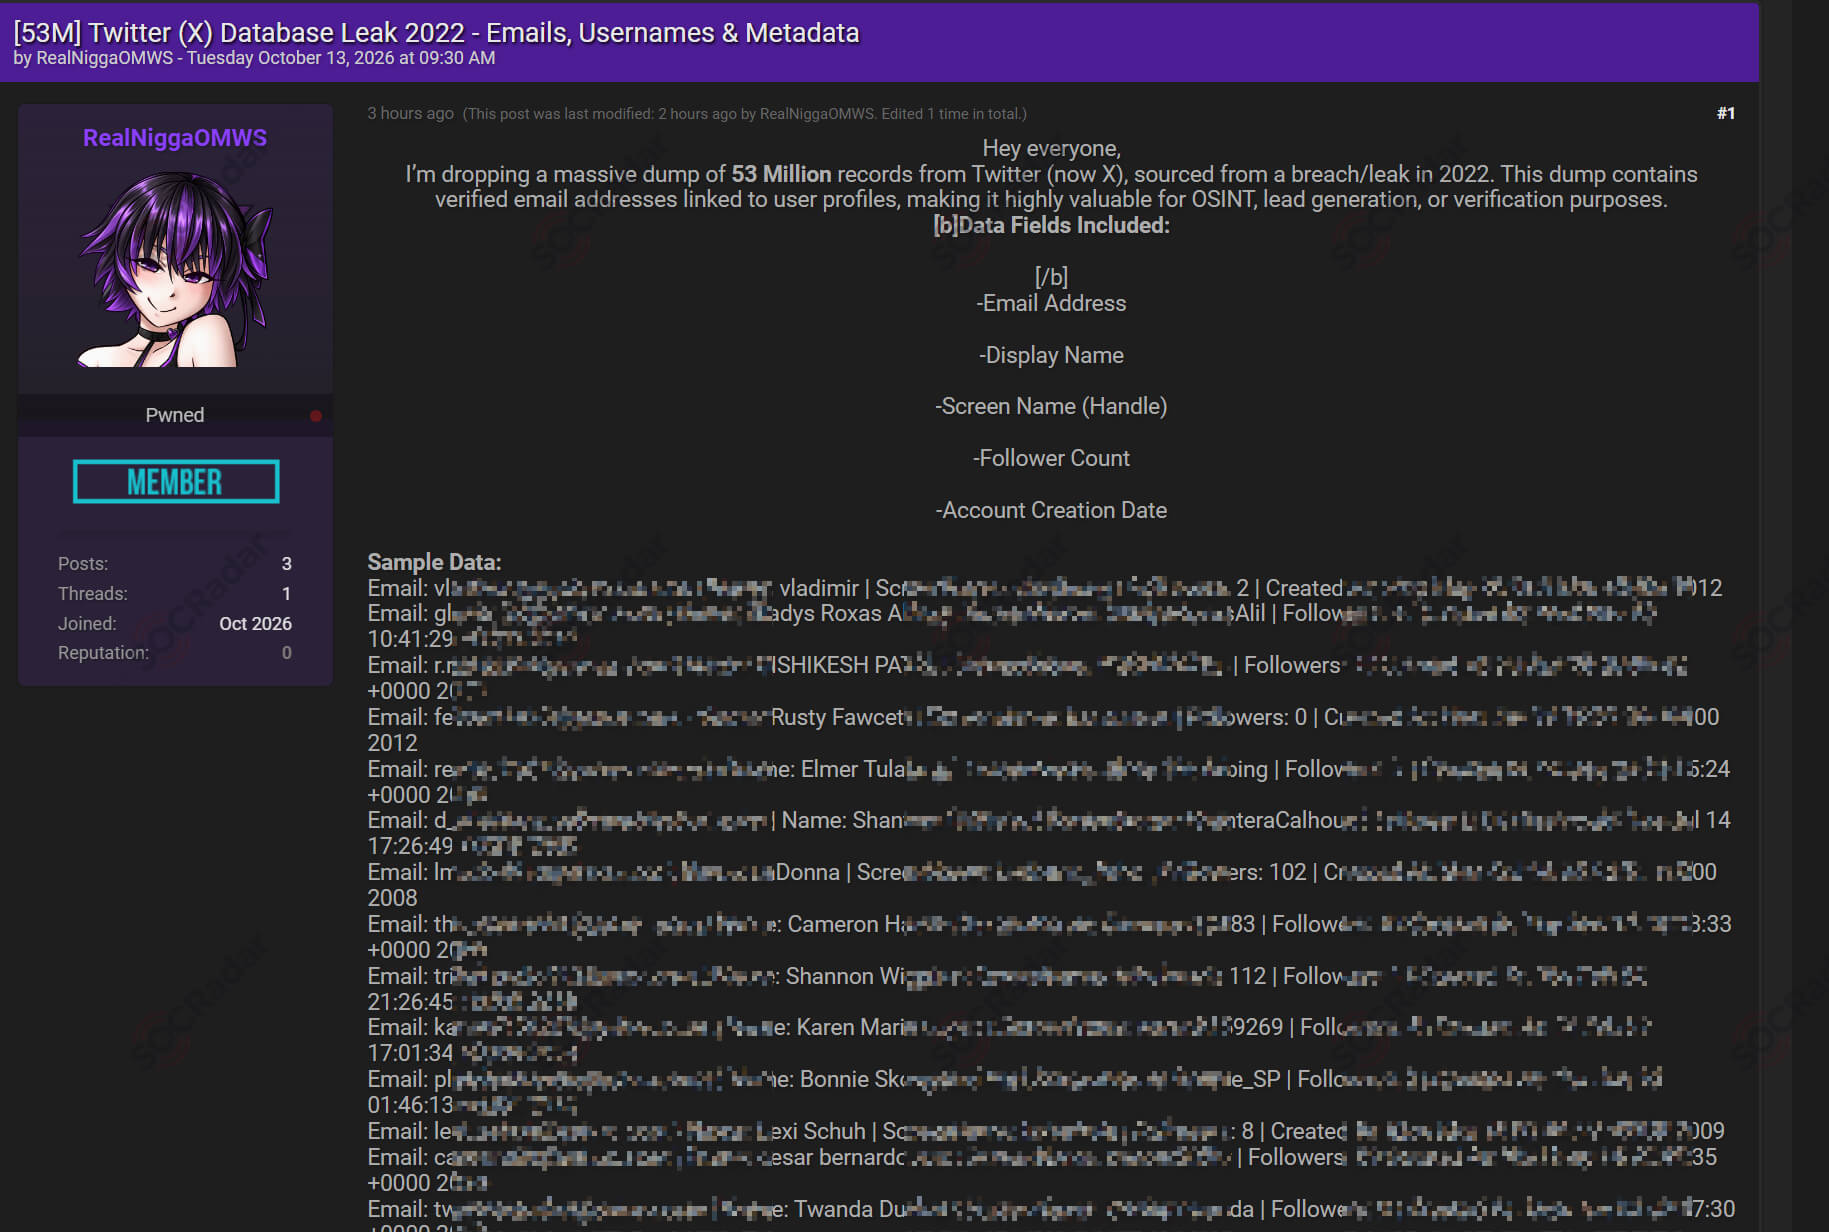Viewport: 1829px width, 1232px height.
Task: Click the red offline status dot beside Pwned
Action: (x=316, y=416)
